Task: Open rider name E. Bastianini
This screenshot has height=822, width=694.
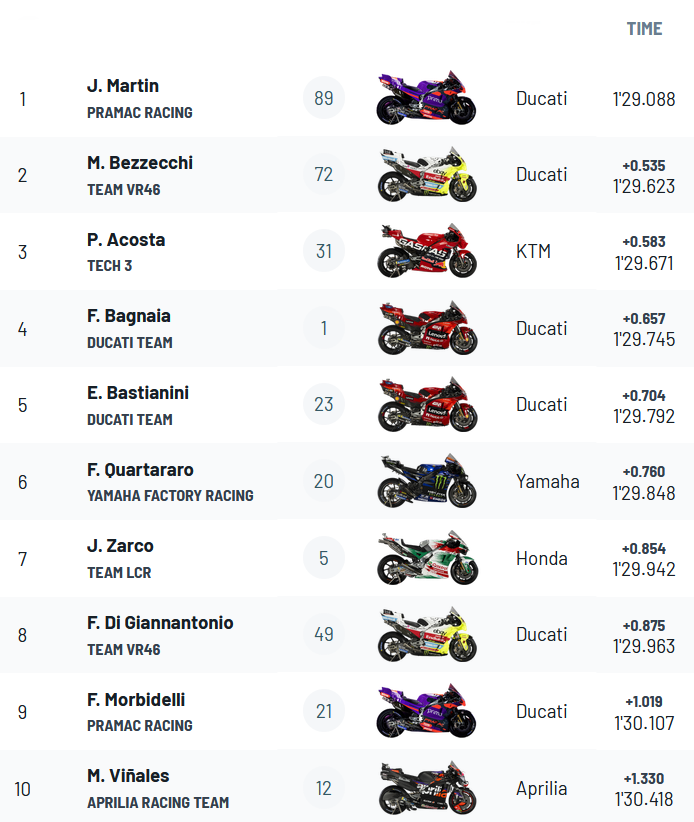Action: [138, 393]
